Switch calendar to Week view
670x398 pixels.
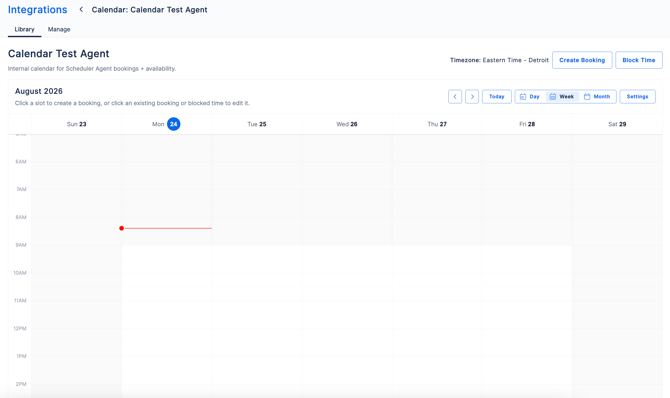coord(562,97)
